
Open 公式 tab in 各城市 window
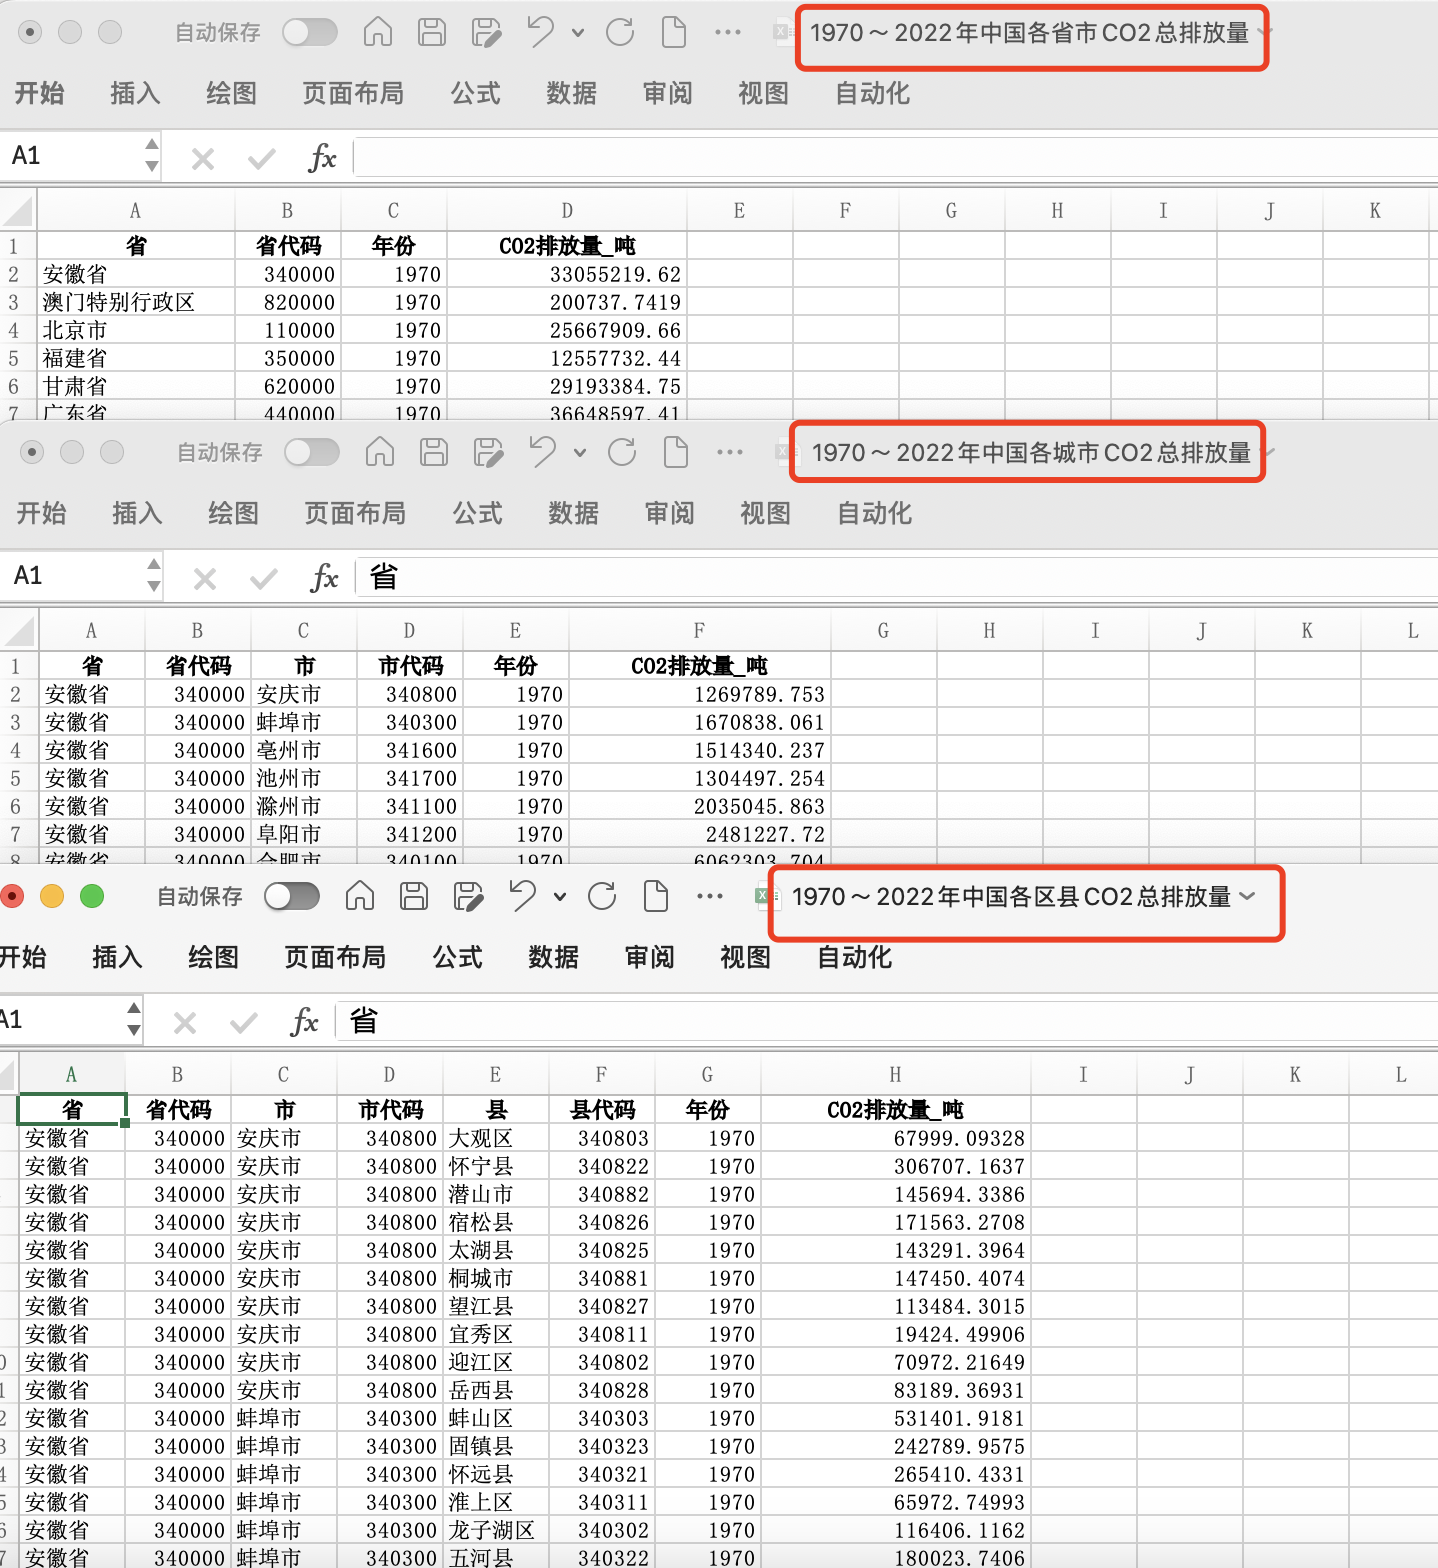(x=477, y=514)
